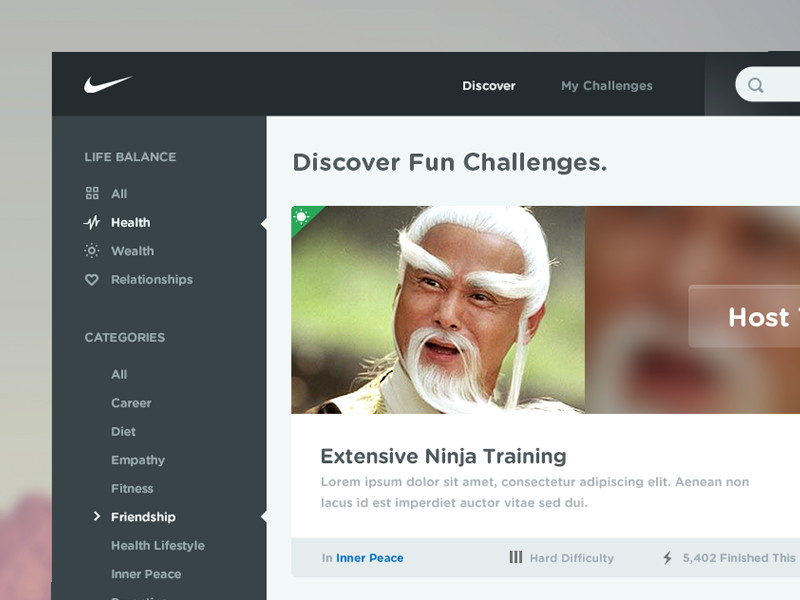Image resolution: width=800 pixels, height=600 pixels.
Task: Click the CATEGORIES section header
Action: tap(124, 338)
